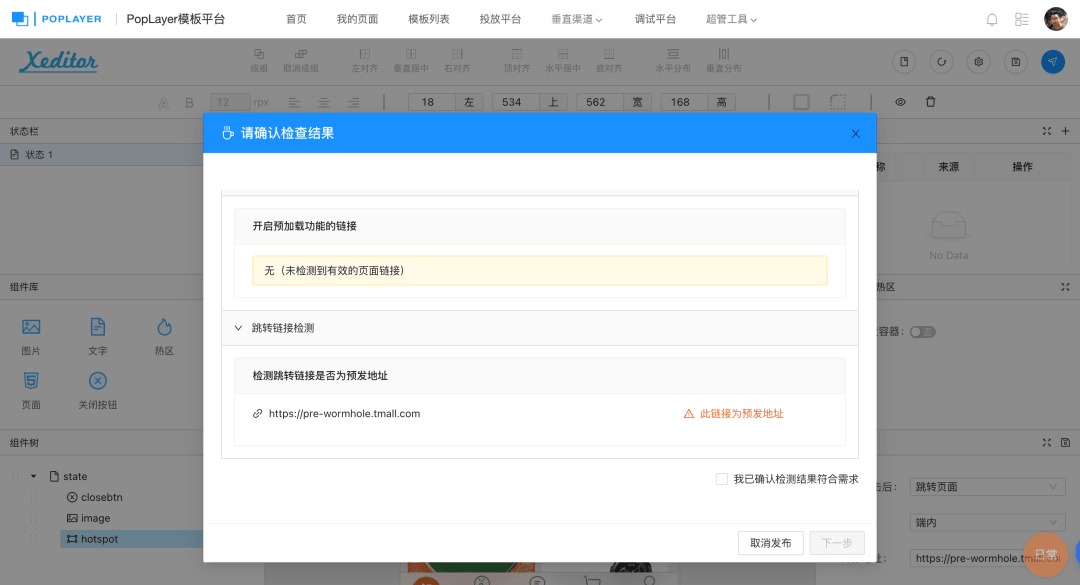Open the 跳转页面 dropdown
Screen dimensions: 1080x585
987,486
